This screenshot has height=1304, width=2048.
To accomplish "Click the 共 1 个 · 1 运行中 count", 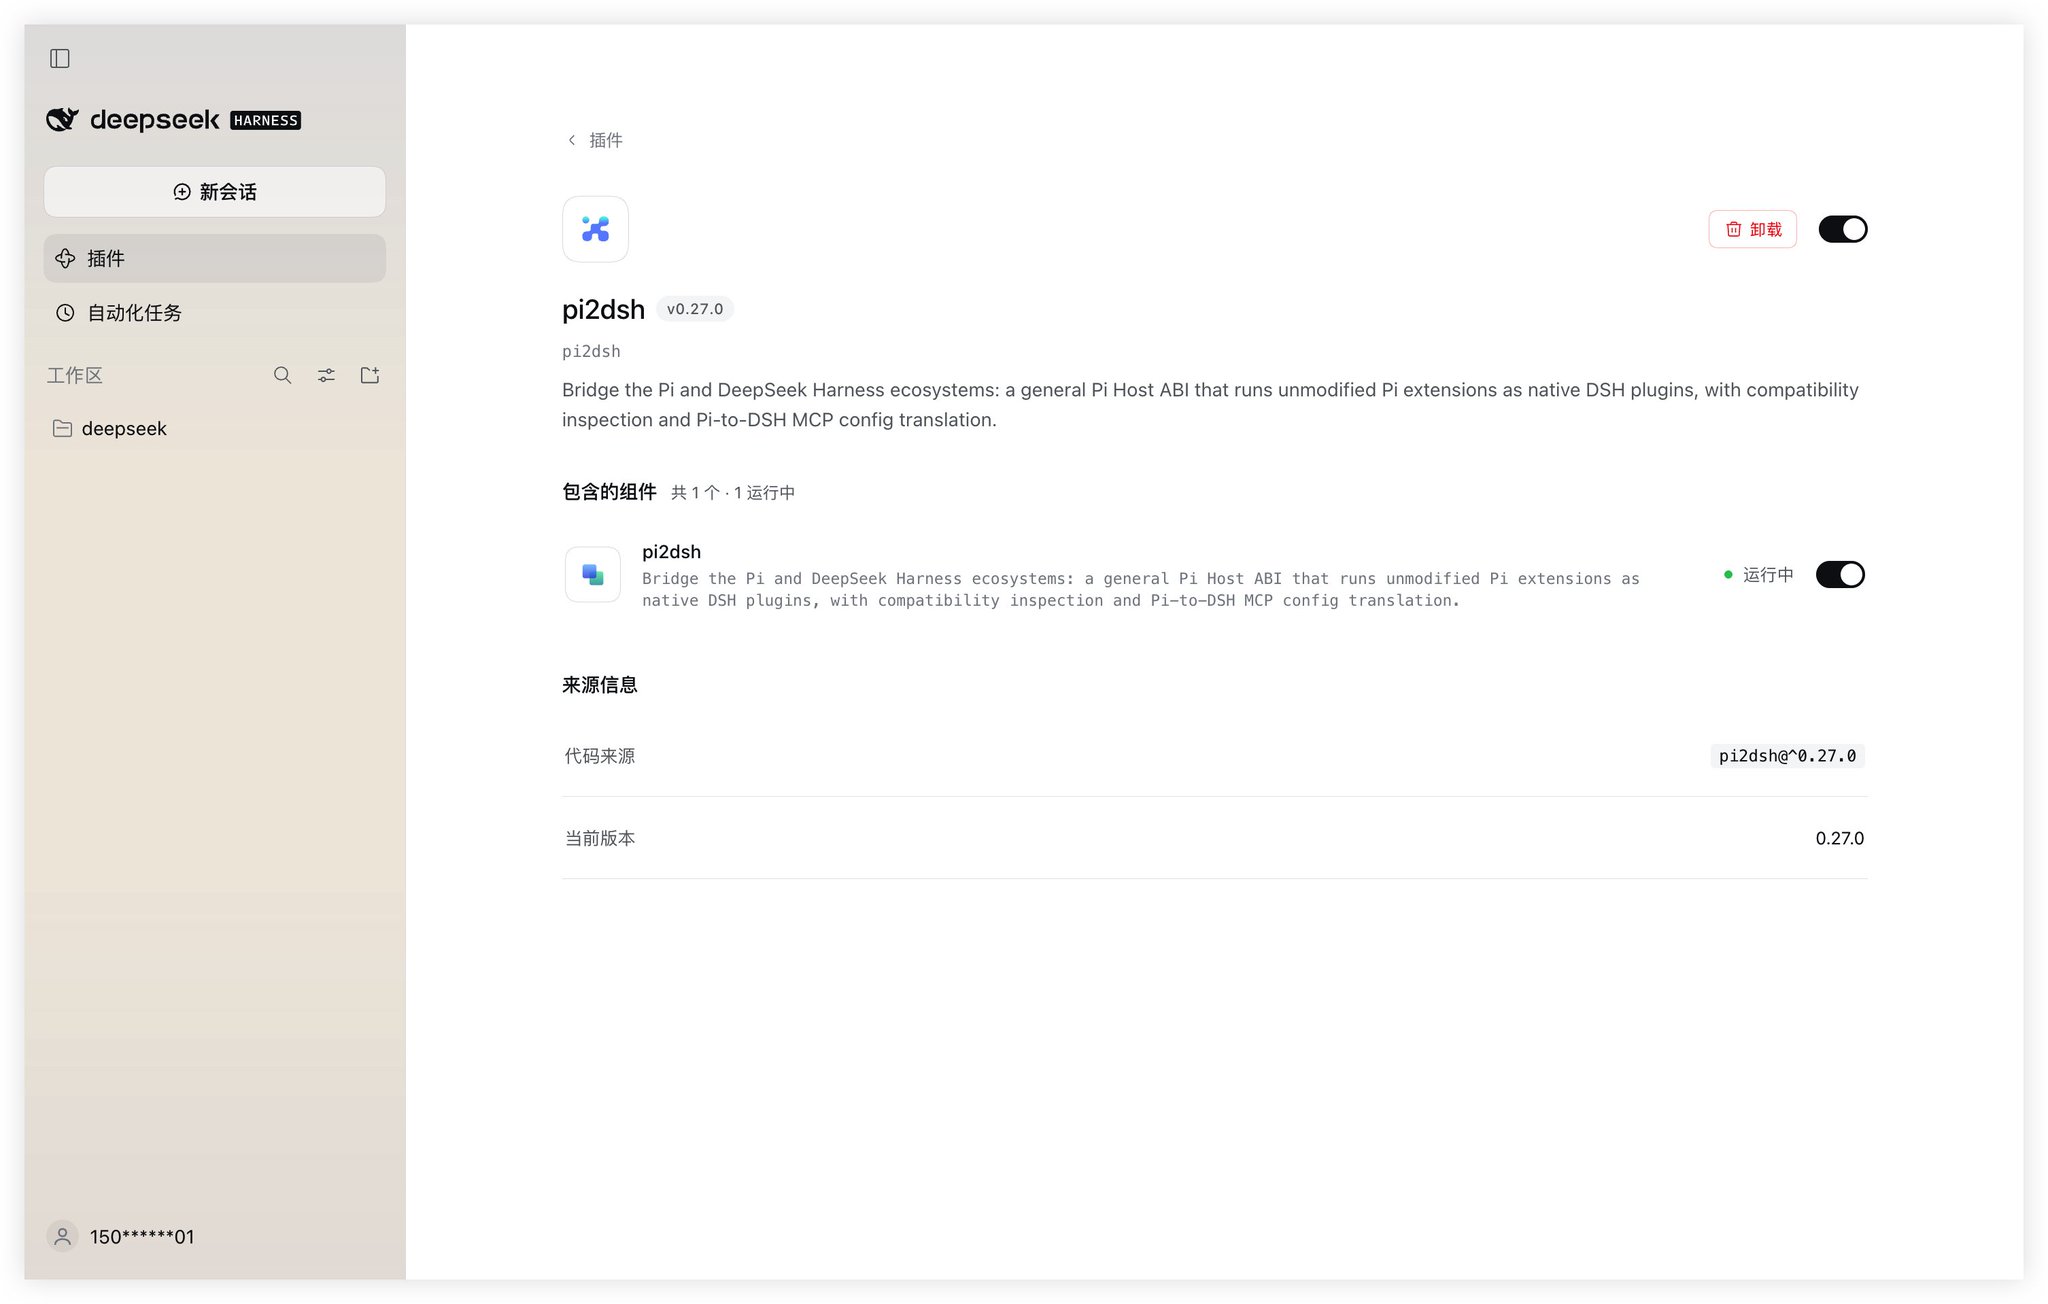I will coord(733,493).
